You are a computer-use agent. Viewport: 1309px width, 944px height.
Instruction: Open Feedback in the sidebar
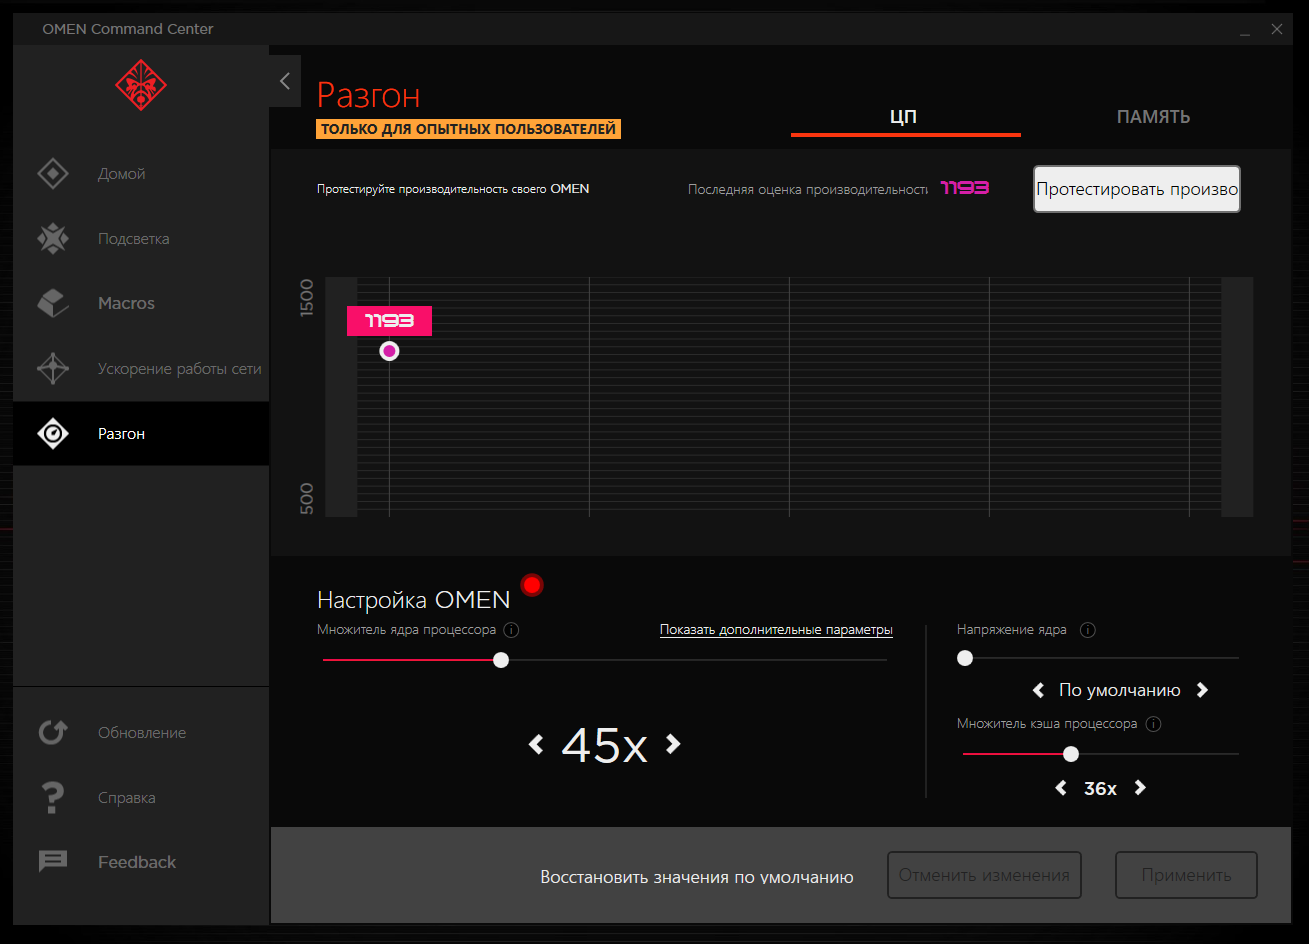tap(141, 862)
